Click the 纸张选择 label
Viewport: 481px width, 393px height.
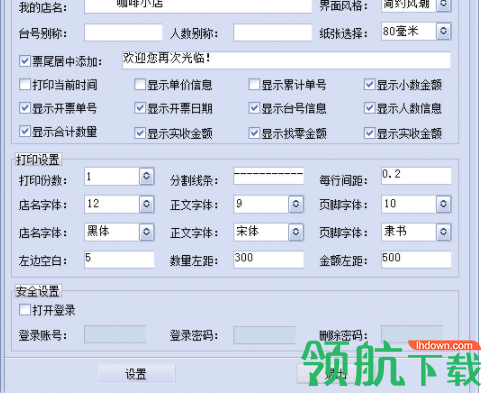tap(344, 33)
